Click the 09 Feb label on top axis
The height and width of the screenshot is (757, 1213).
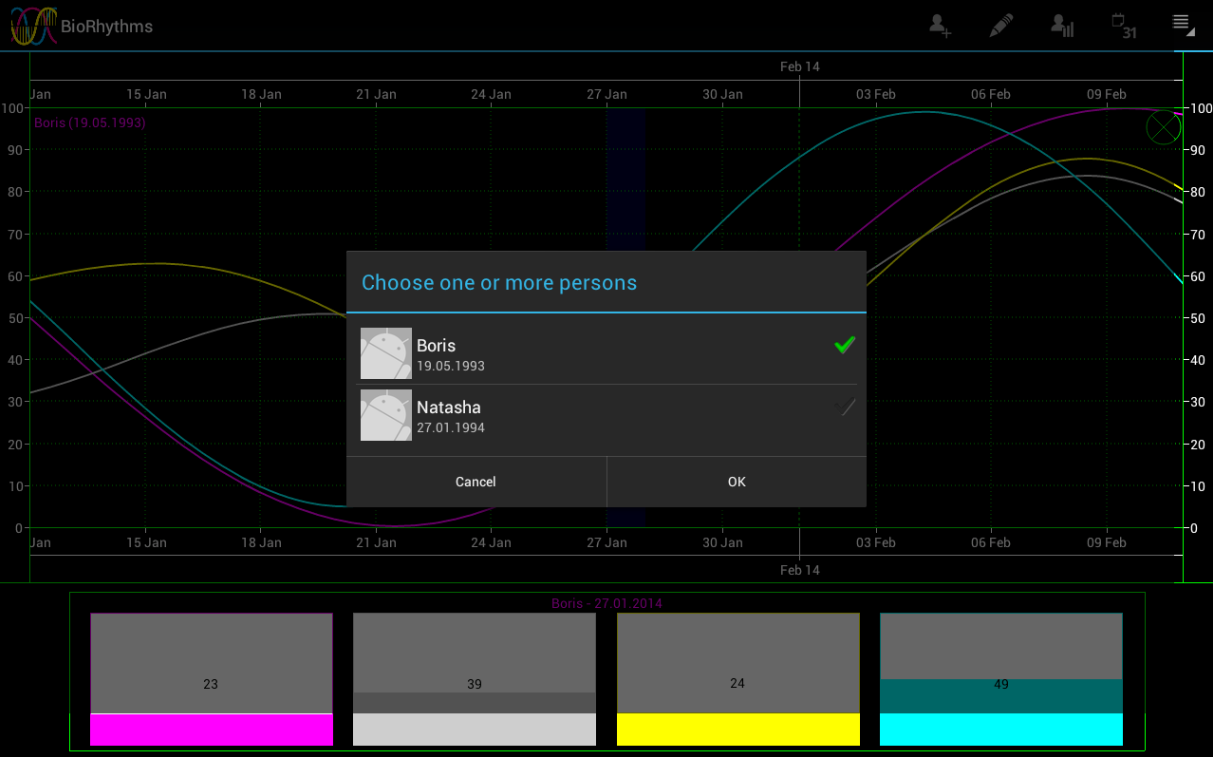(x=1107, y=94)
